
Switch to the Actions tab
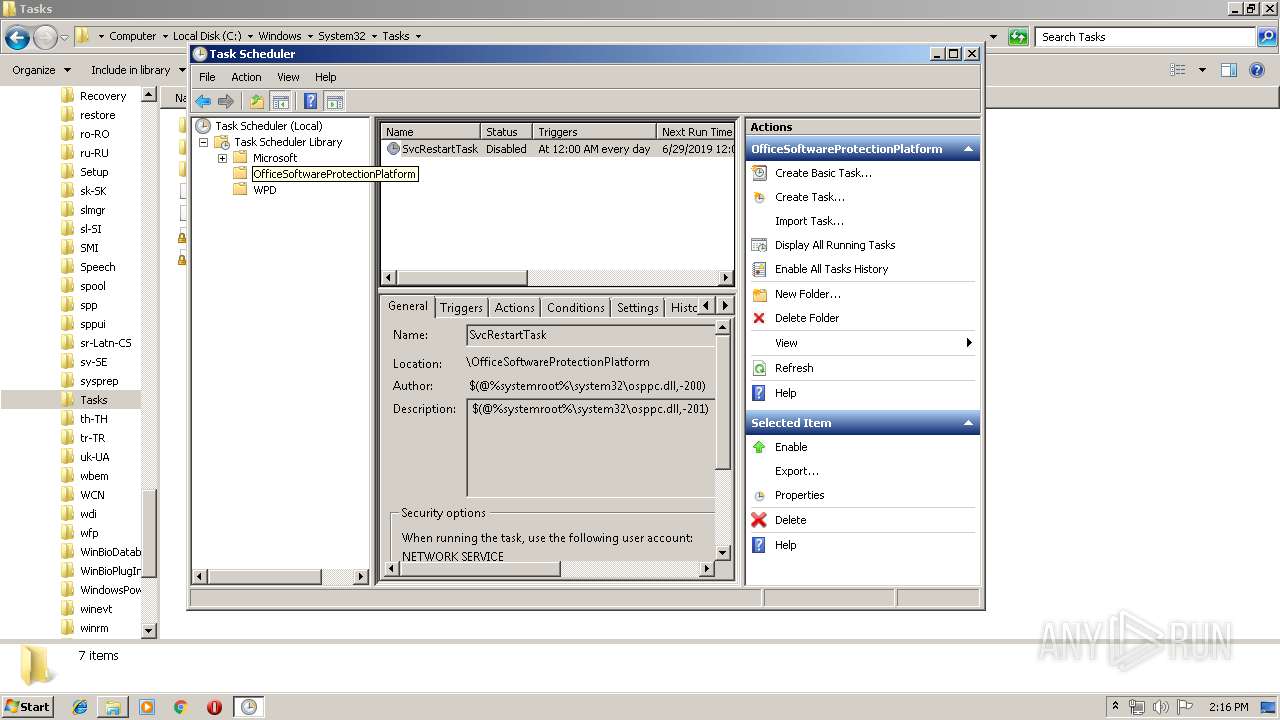click(x=514, y=308)
